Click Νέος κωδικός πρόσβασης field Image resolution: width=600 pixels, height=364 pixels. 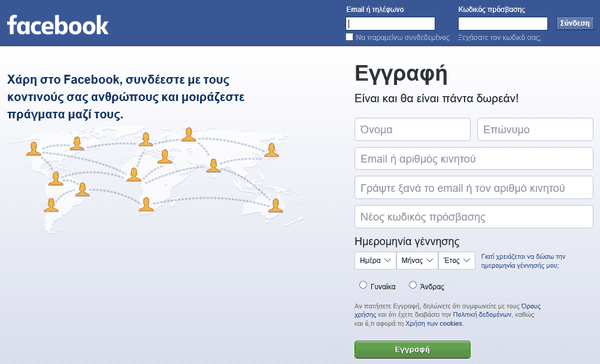(x=474, y=217)
